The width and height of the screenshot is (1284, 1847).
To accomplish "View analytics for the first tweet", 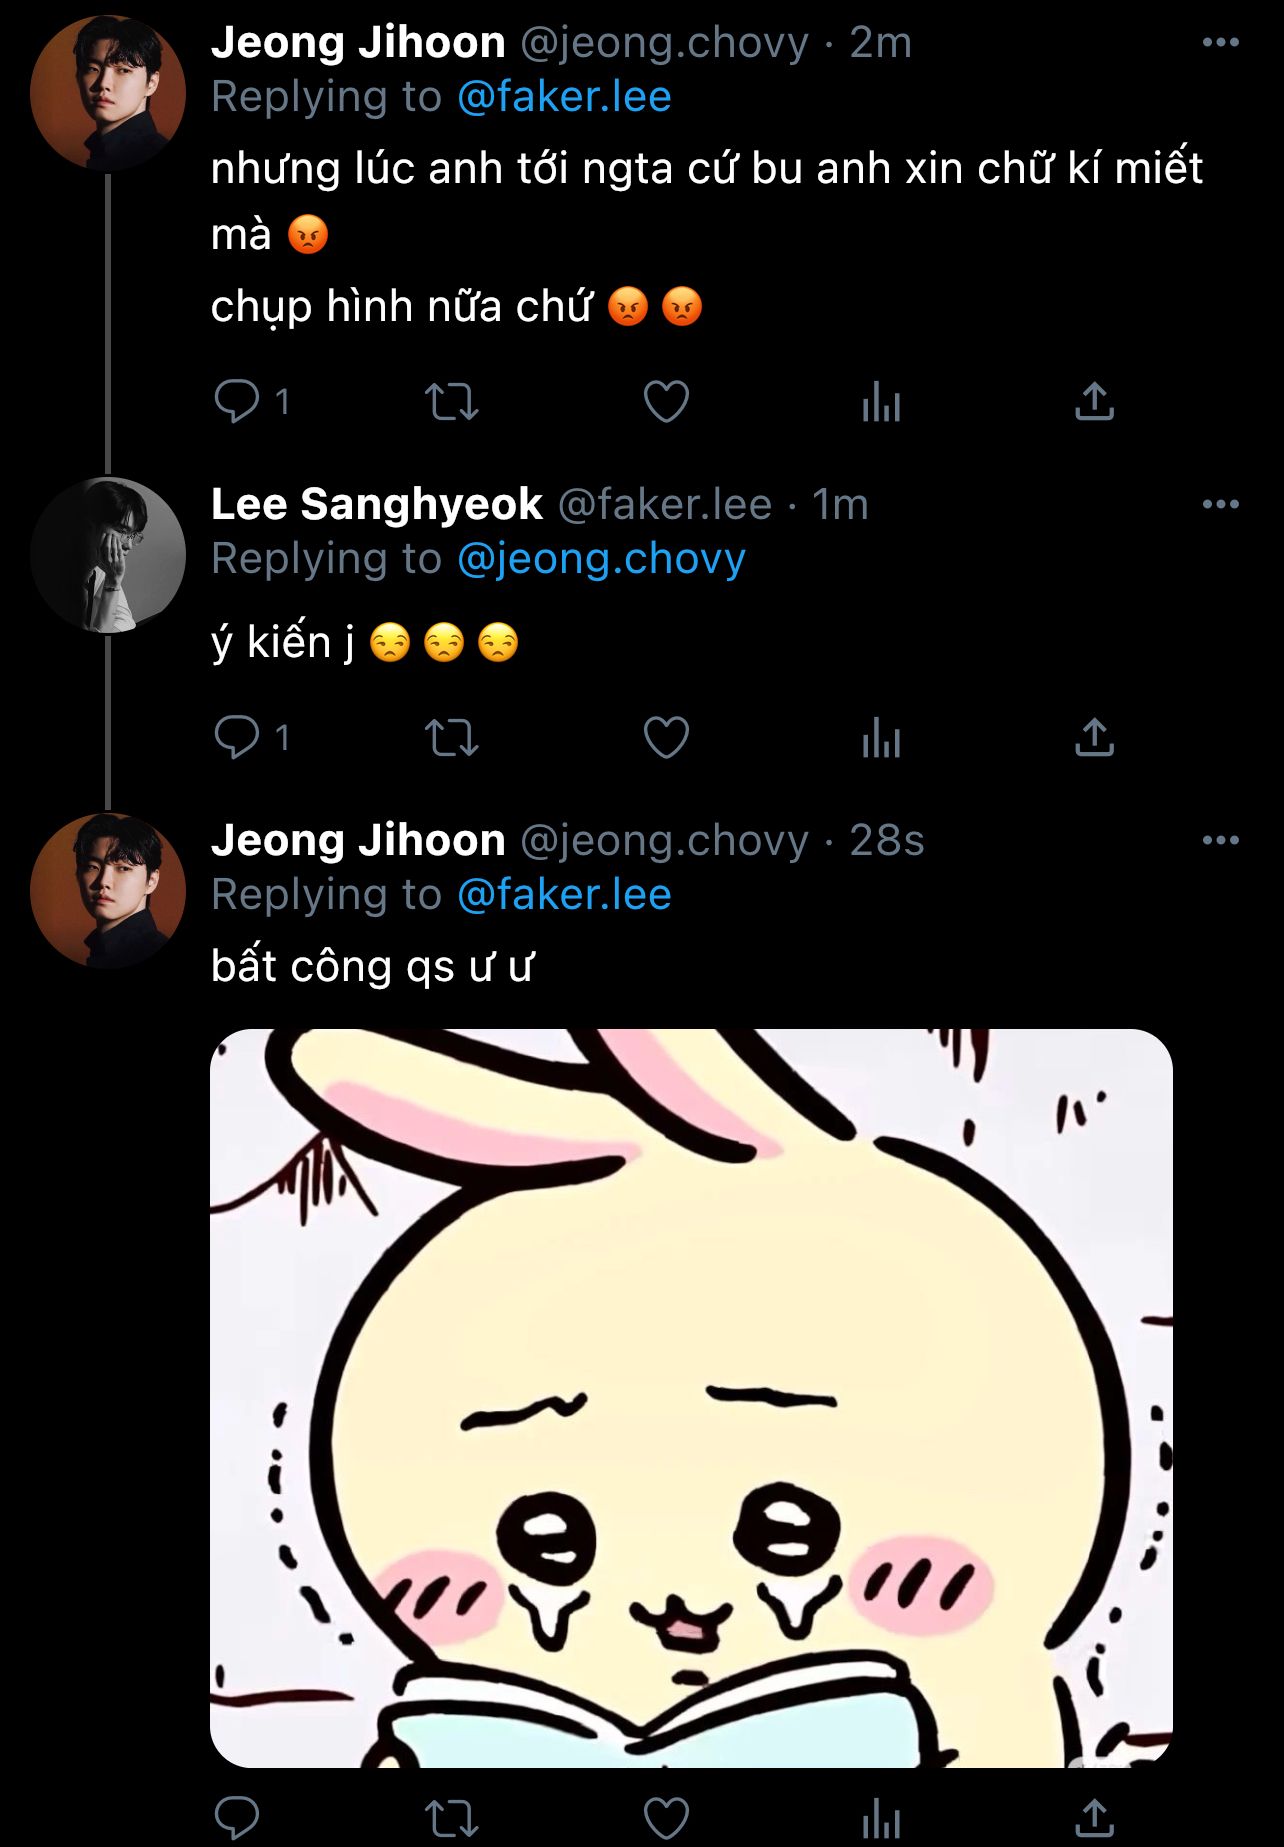I will (x=881, y=403).
